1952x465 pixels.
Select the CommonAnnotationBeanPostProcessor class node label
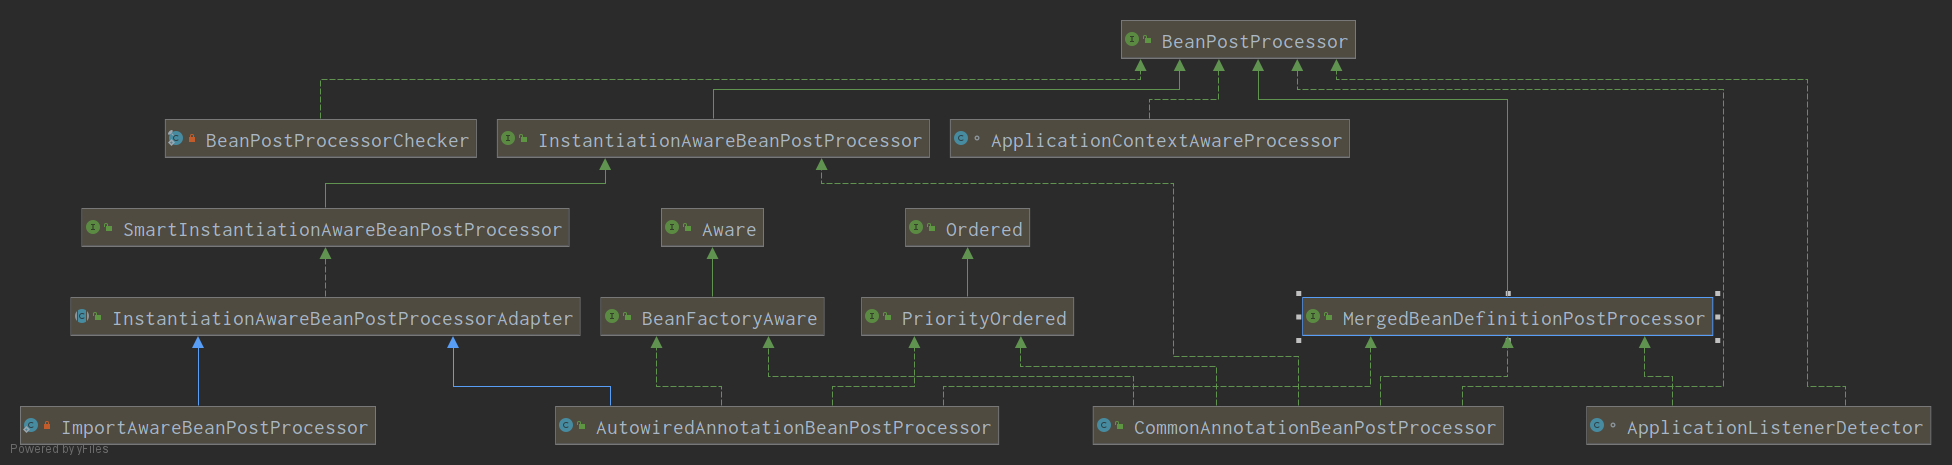1314,428
